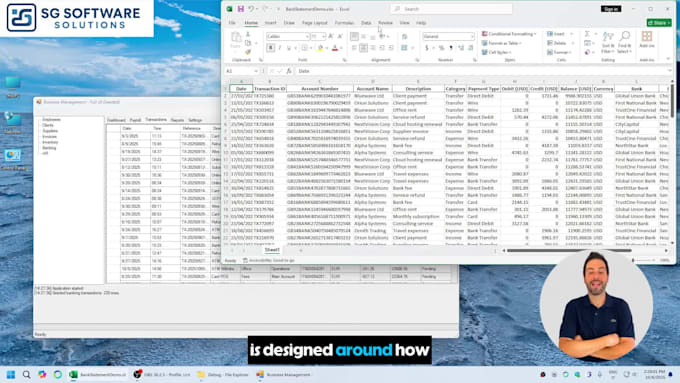The image size is (680, 383).
Task: Click the text Orientation icon
Action: point(382,36)
